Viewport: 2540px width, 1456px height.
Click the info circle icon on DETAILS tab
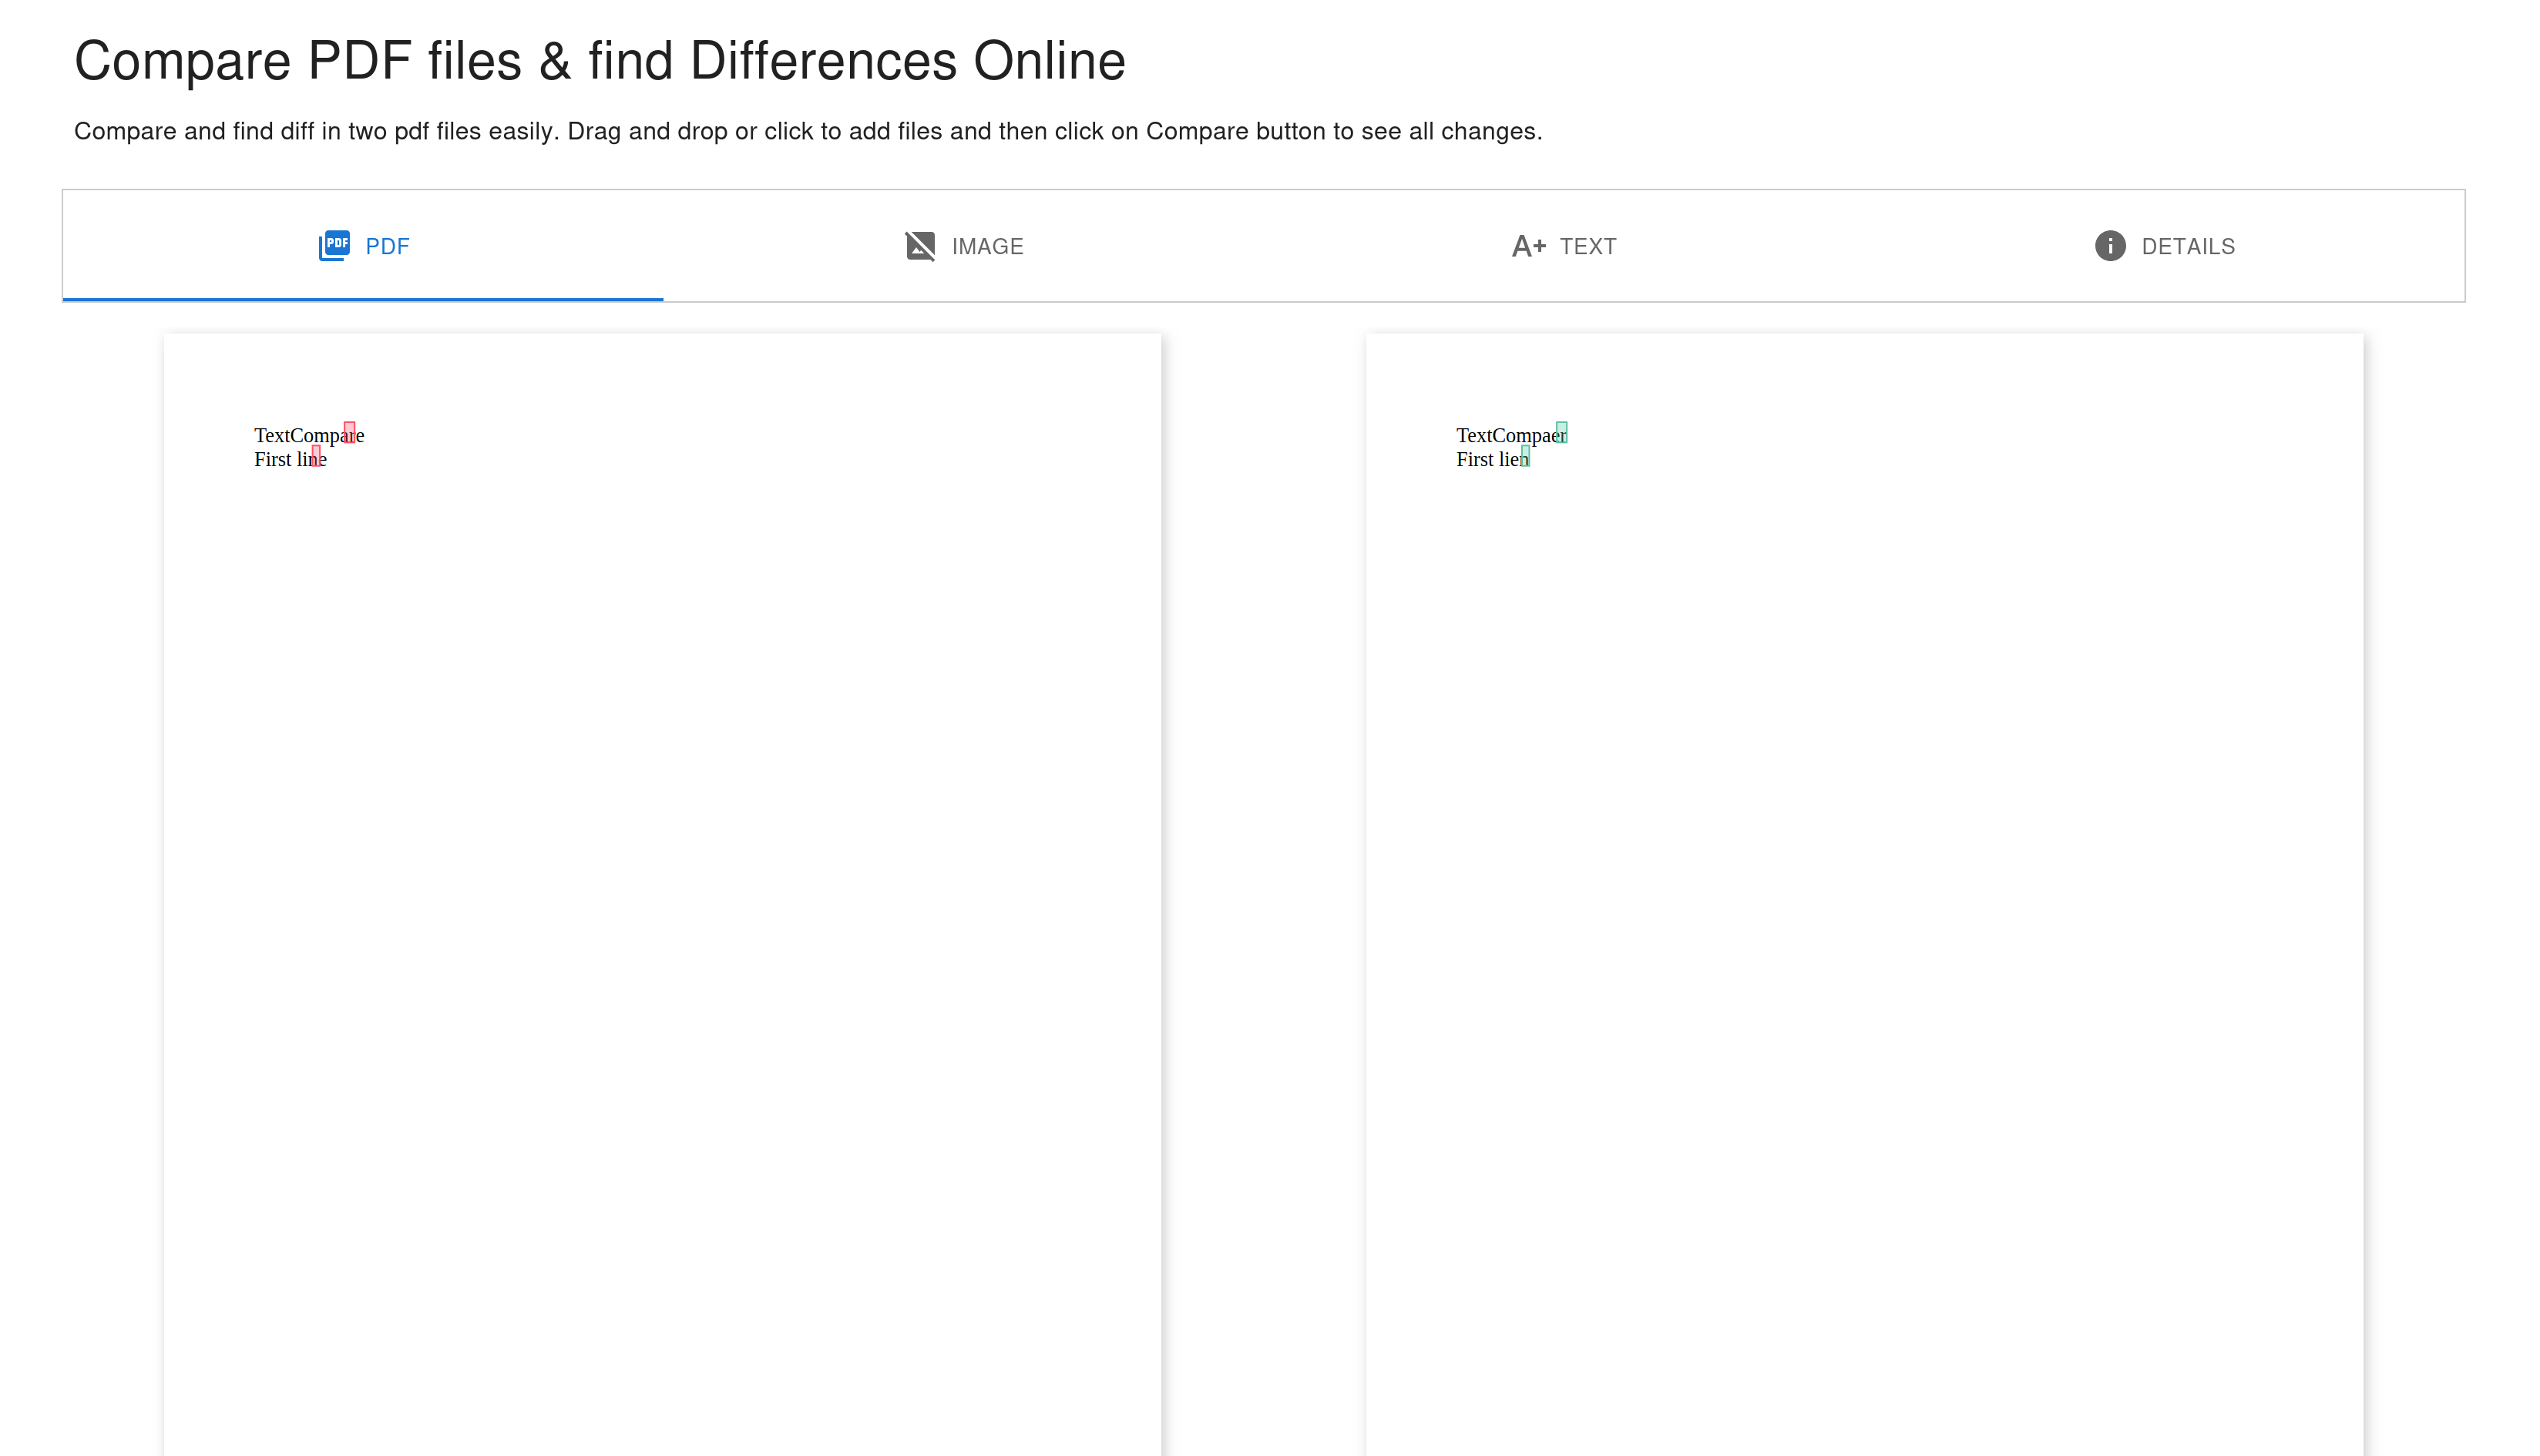[x=2109, y=245]
